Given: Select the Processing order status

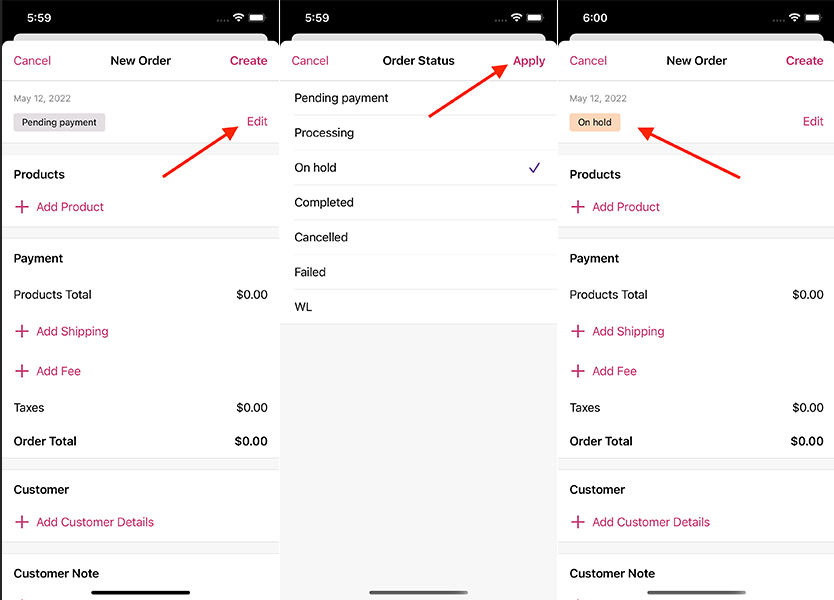Looking at the screenshot, I should [324, 133].
